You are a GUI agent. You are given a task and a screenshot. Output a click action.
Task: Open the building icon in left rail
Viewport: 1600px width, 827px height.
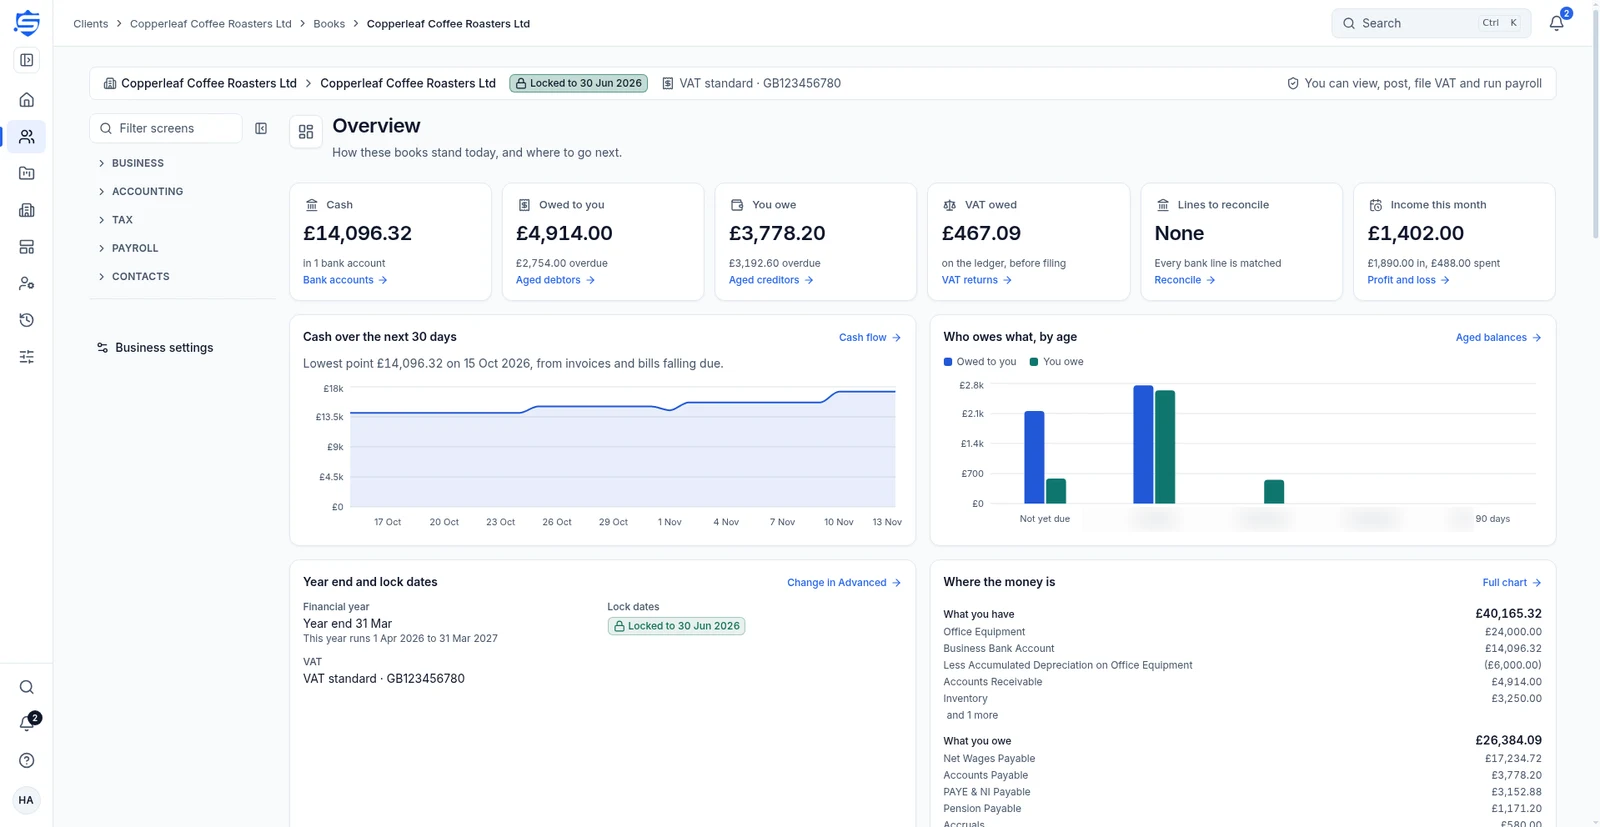(27, 210)
